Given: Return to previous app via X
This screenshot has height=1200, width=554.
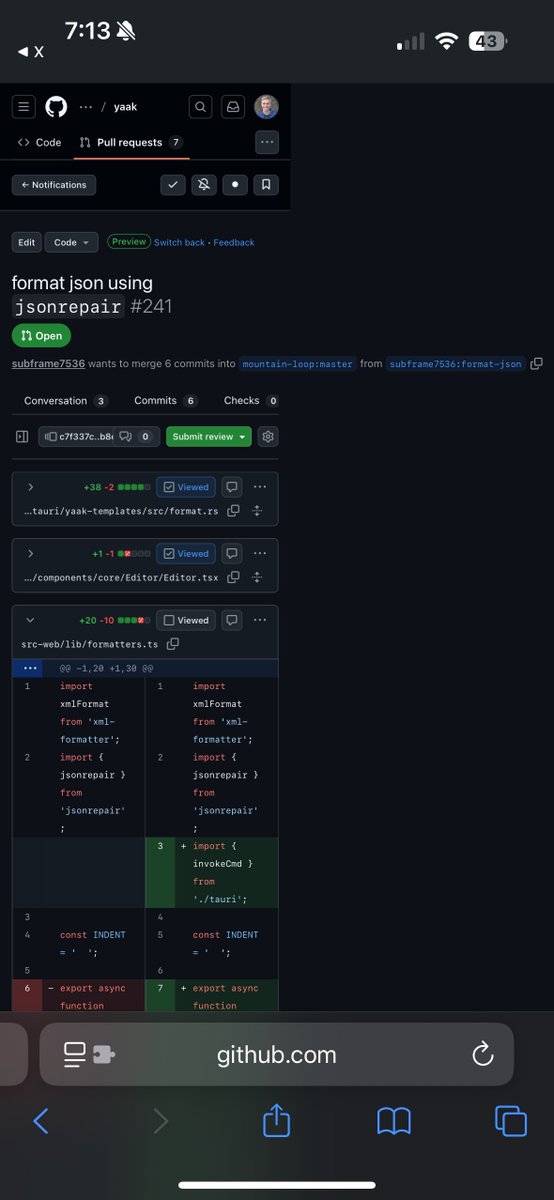Looking at the screenshot, I should 30,52.
